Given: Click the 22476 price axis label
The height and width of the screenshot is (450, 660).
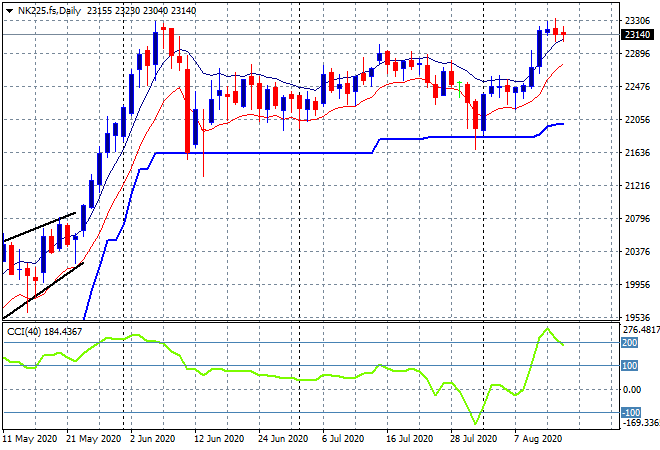Looking at the screenshot, I should click(x=638, y=87).
